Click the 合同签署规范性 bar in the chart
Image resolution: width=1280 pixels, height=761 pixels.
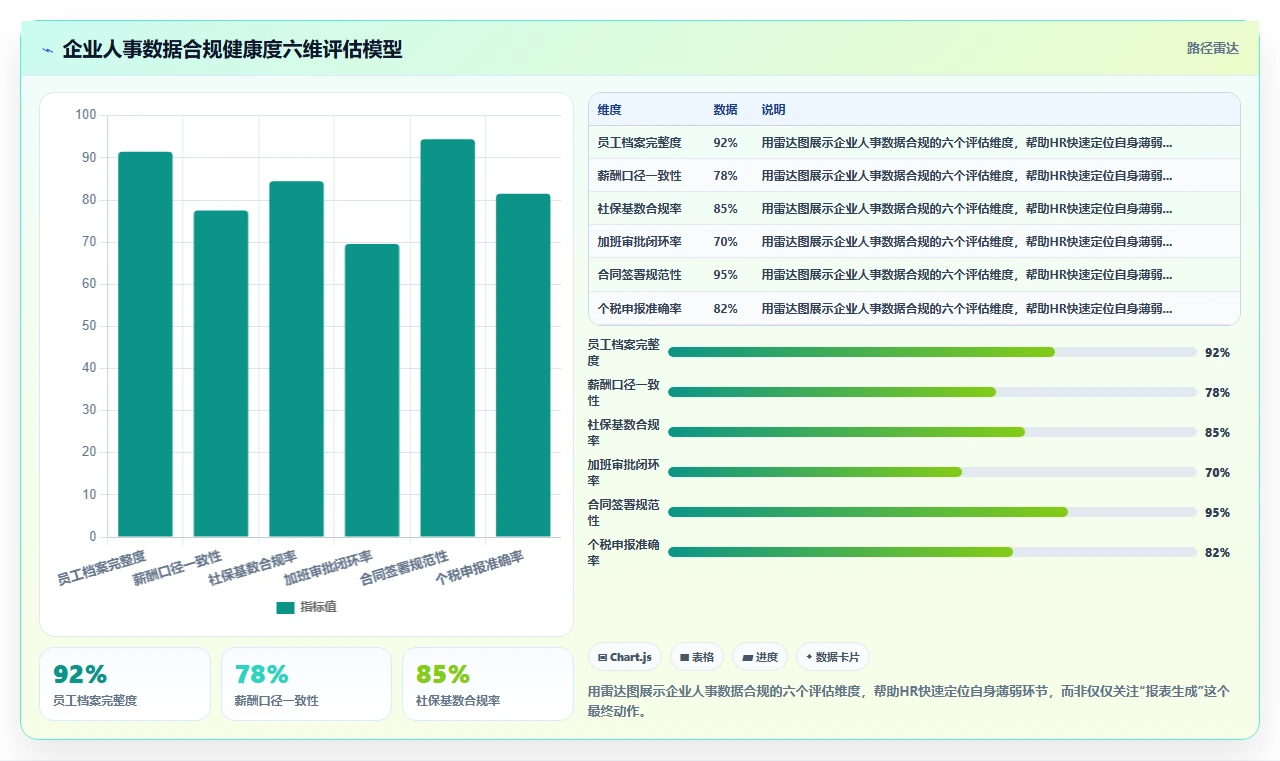click(447, 338)
